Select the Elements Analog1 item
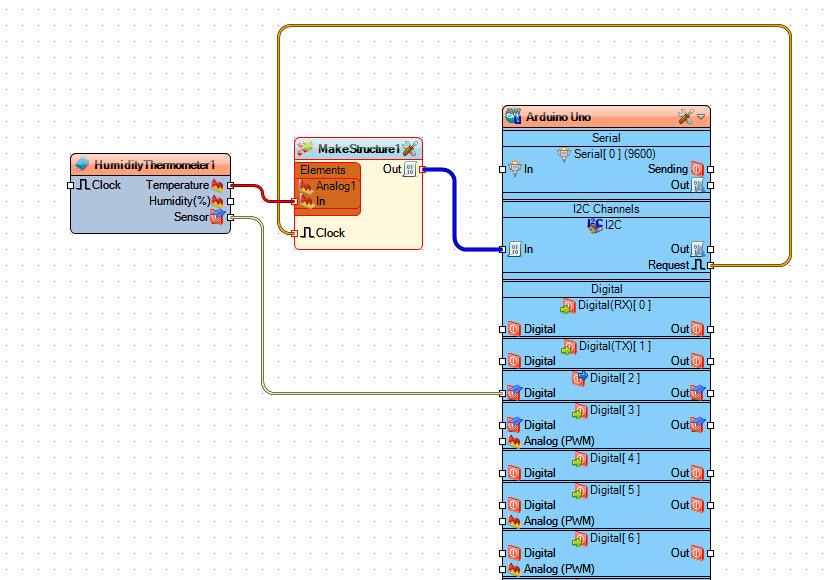Screen dimensions: 838x580 pos(328,185)
